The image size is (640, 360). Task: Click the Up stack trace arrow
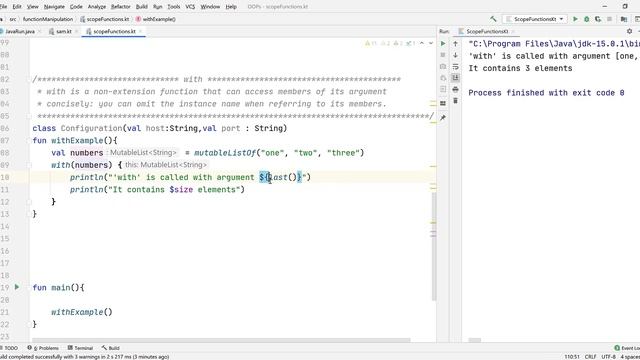pyautogui.click(x=456, y=43)
